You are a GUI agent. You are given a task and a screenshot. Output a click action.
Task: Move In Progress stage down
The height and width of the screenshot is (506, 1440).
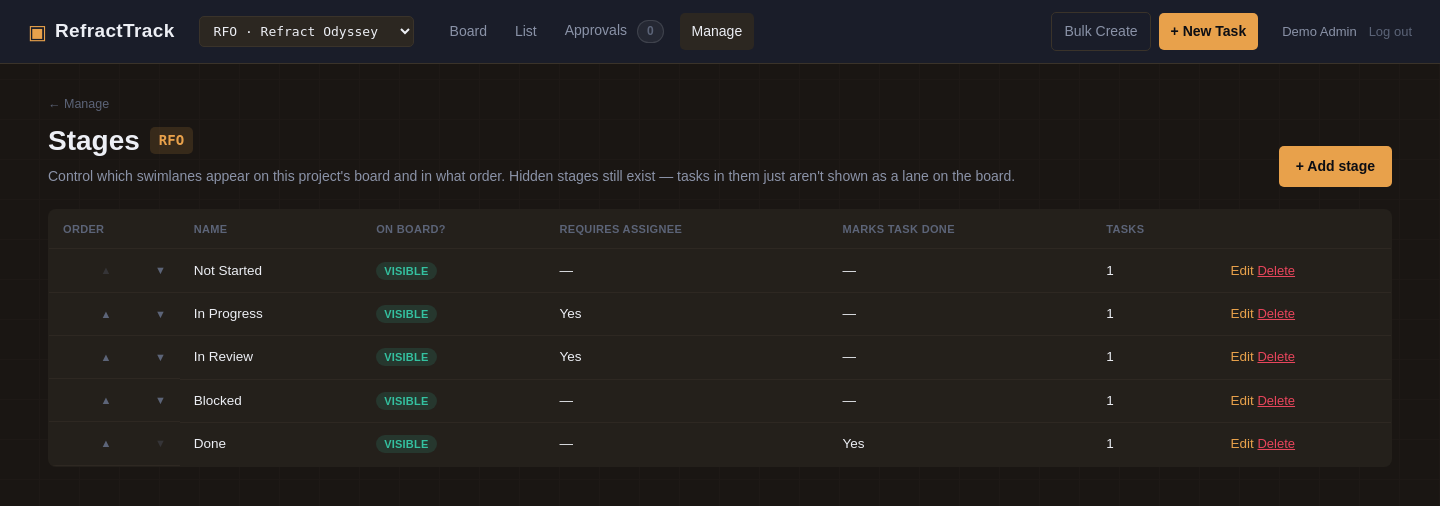pos(160,314)
